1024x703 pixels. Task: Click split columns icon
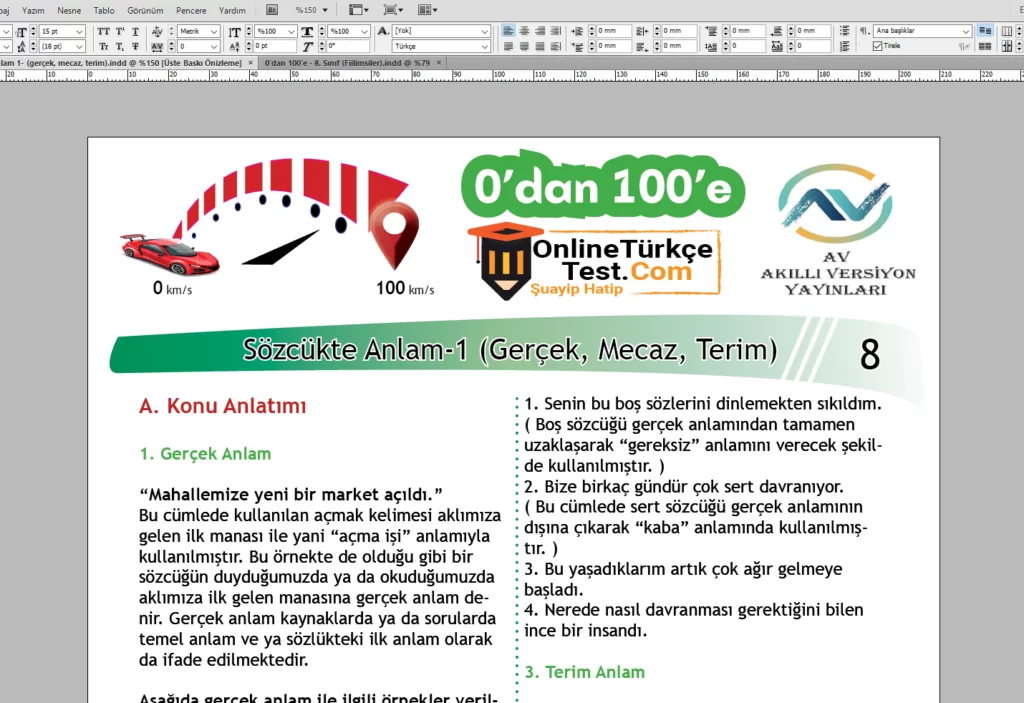pyautogui.click(x=985, y=46)
